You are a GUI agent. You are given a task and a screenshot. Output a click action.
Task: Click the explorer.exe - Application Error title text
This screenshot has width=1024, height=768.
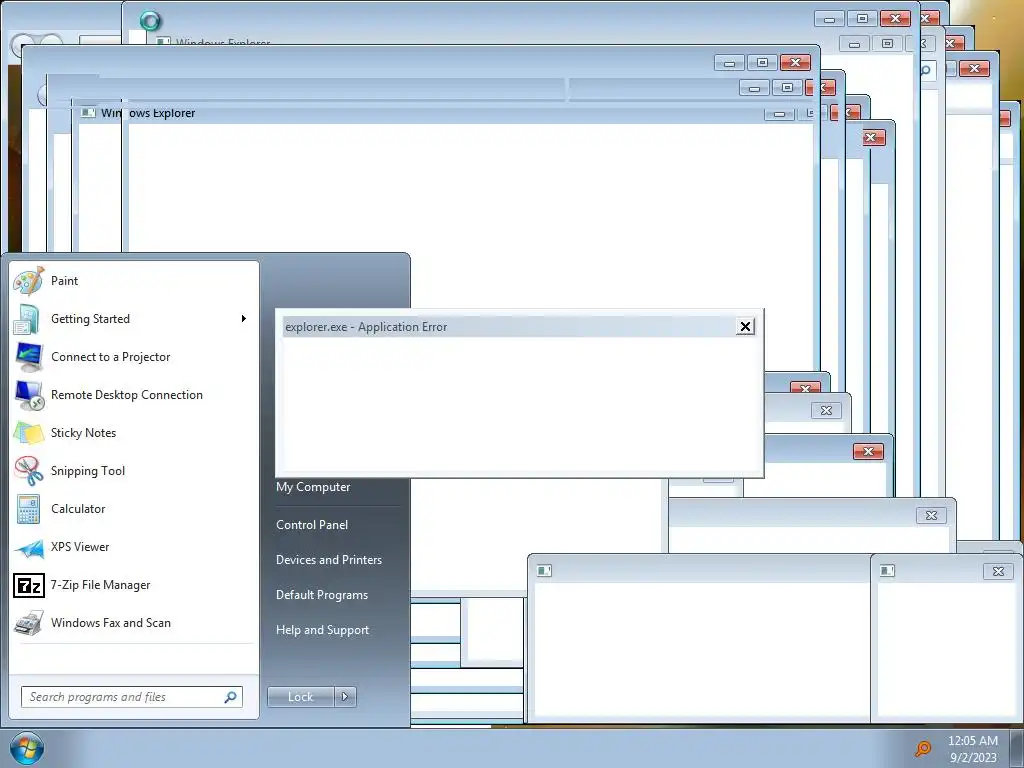(x=366, y=327)
